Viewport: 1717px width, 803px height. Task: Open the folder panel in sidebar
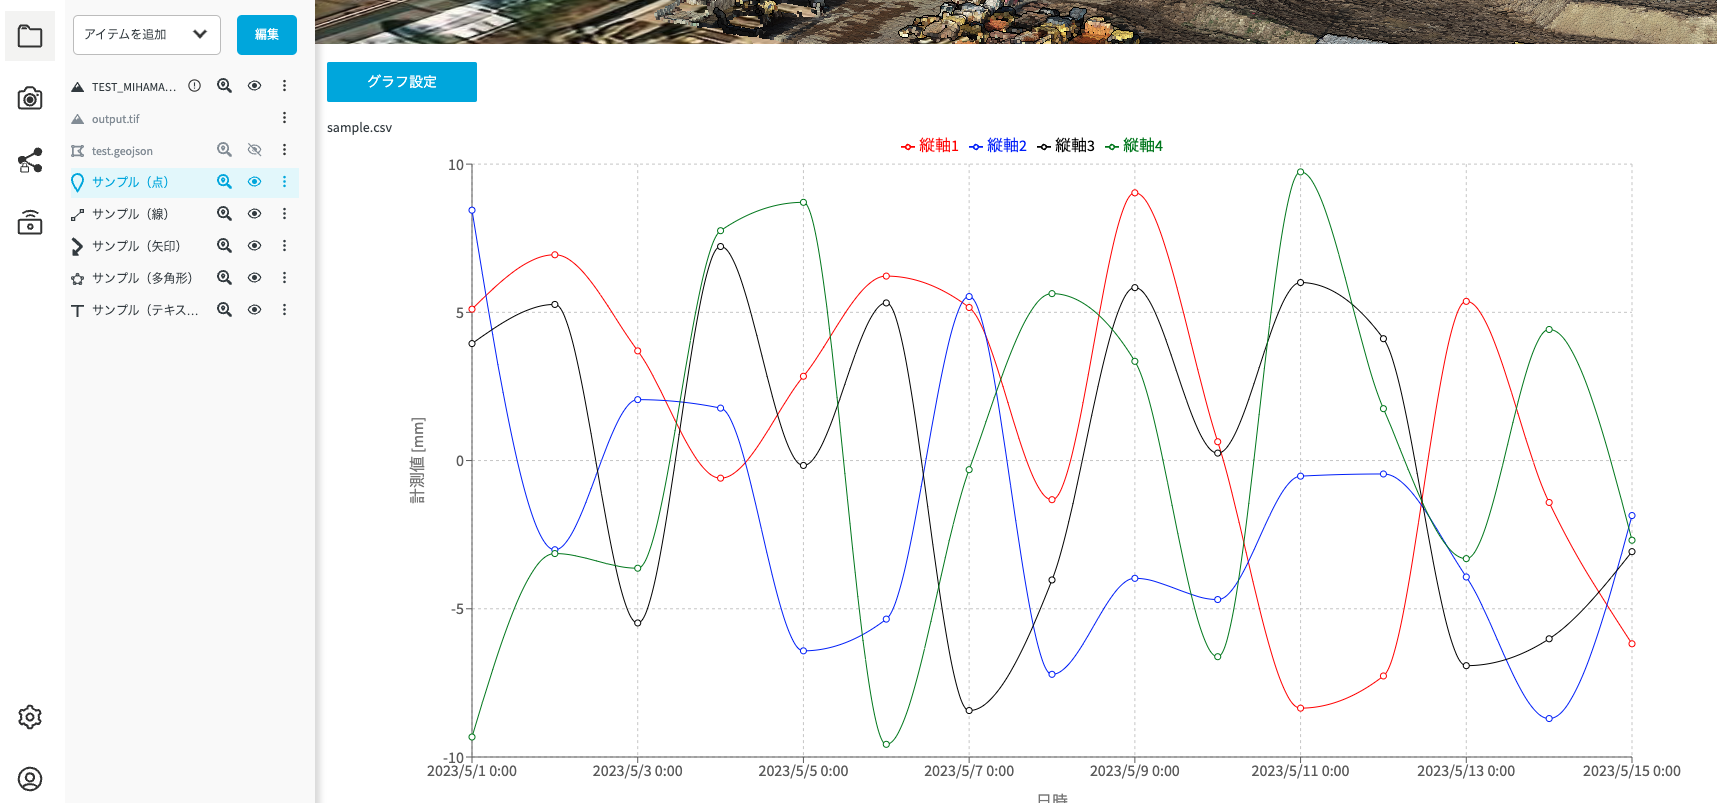pos(30,37)
